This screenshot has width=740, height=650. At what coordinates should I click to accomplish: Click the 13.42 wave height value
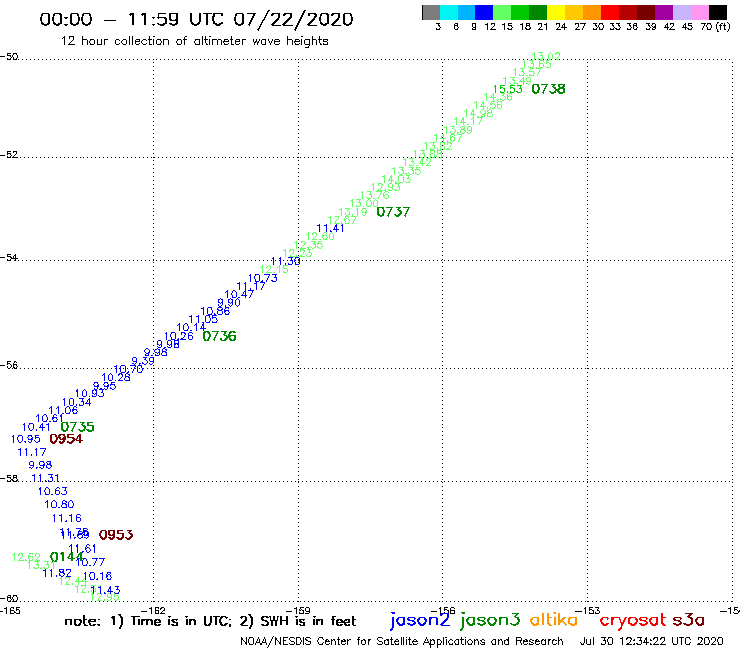tap(417, 162)
